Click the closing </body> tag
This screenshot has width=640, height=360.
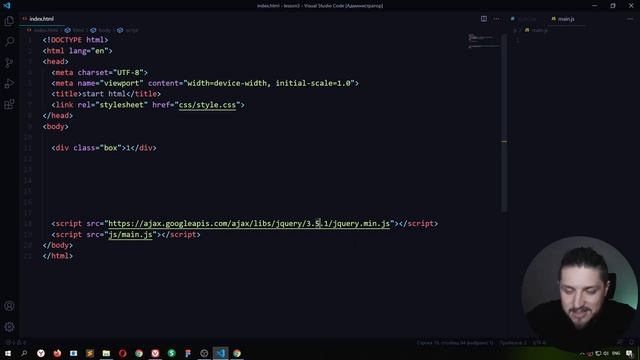pos(58,245)
